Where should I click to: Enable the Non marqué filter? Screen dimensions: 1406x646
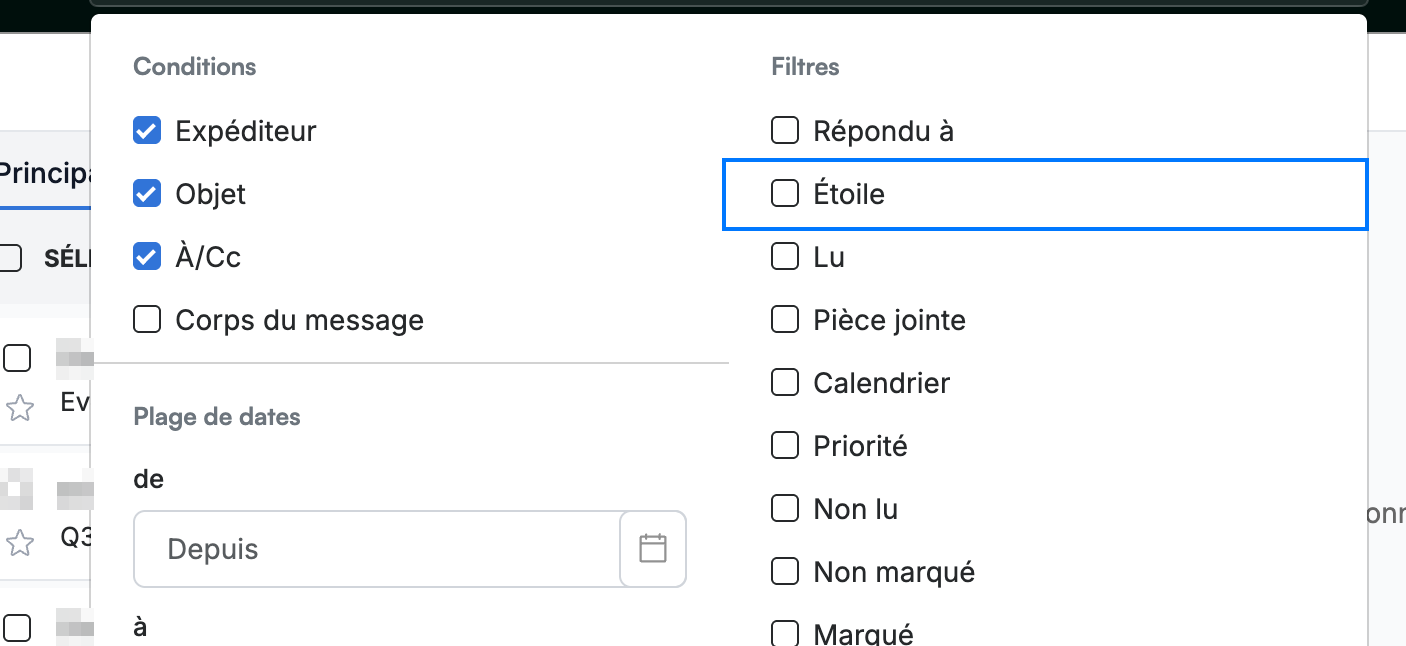785,572
